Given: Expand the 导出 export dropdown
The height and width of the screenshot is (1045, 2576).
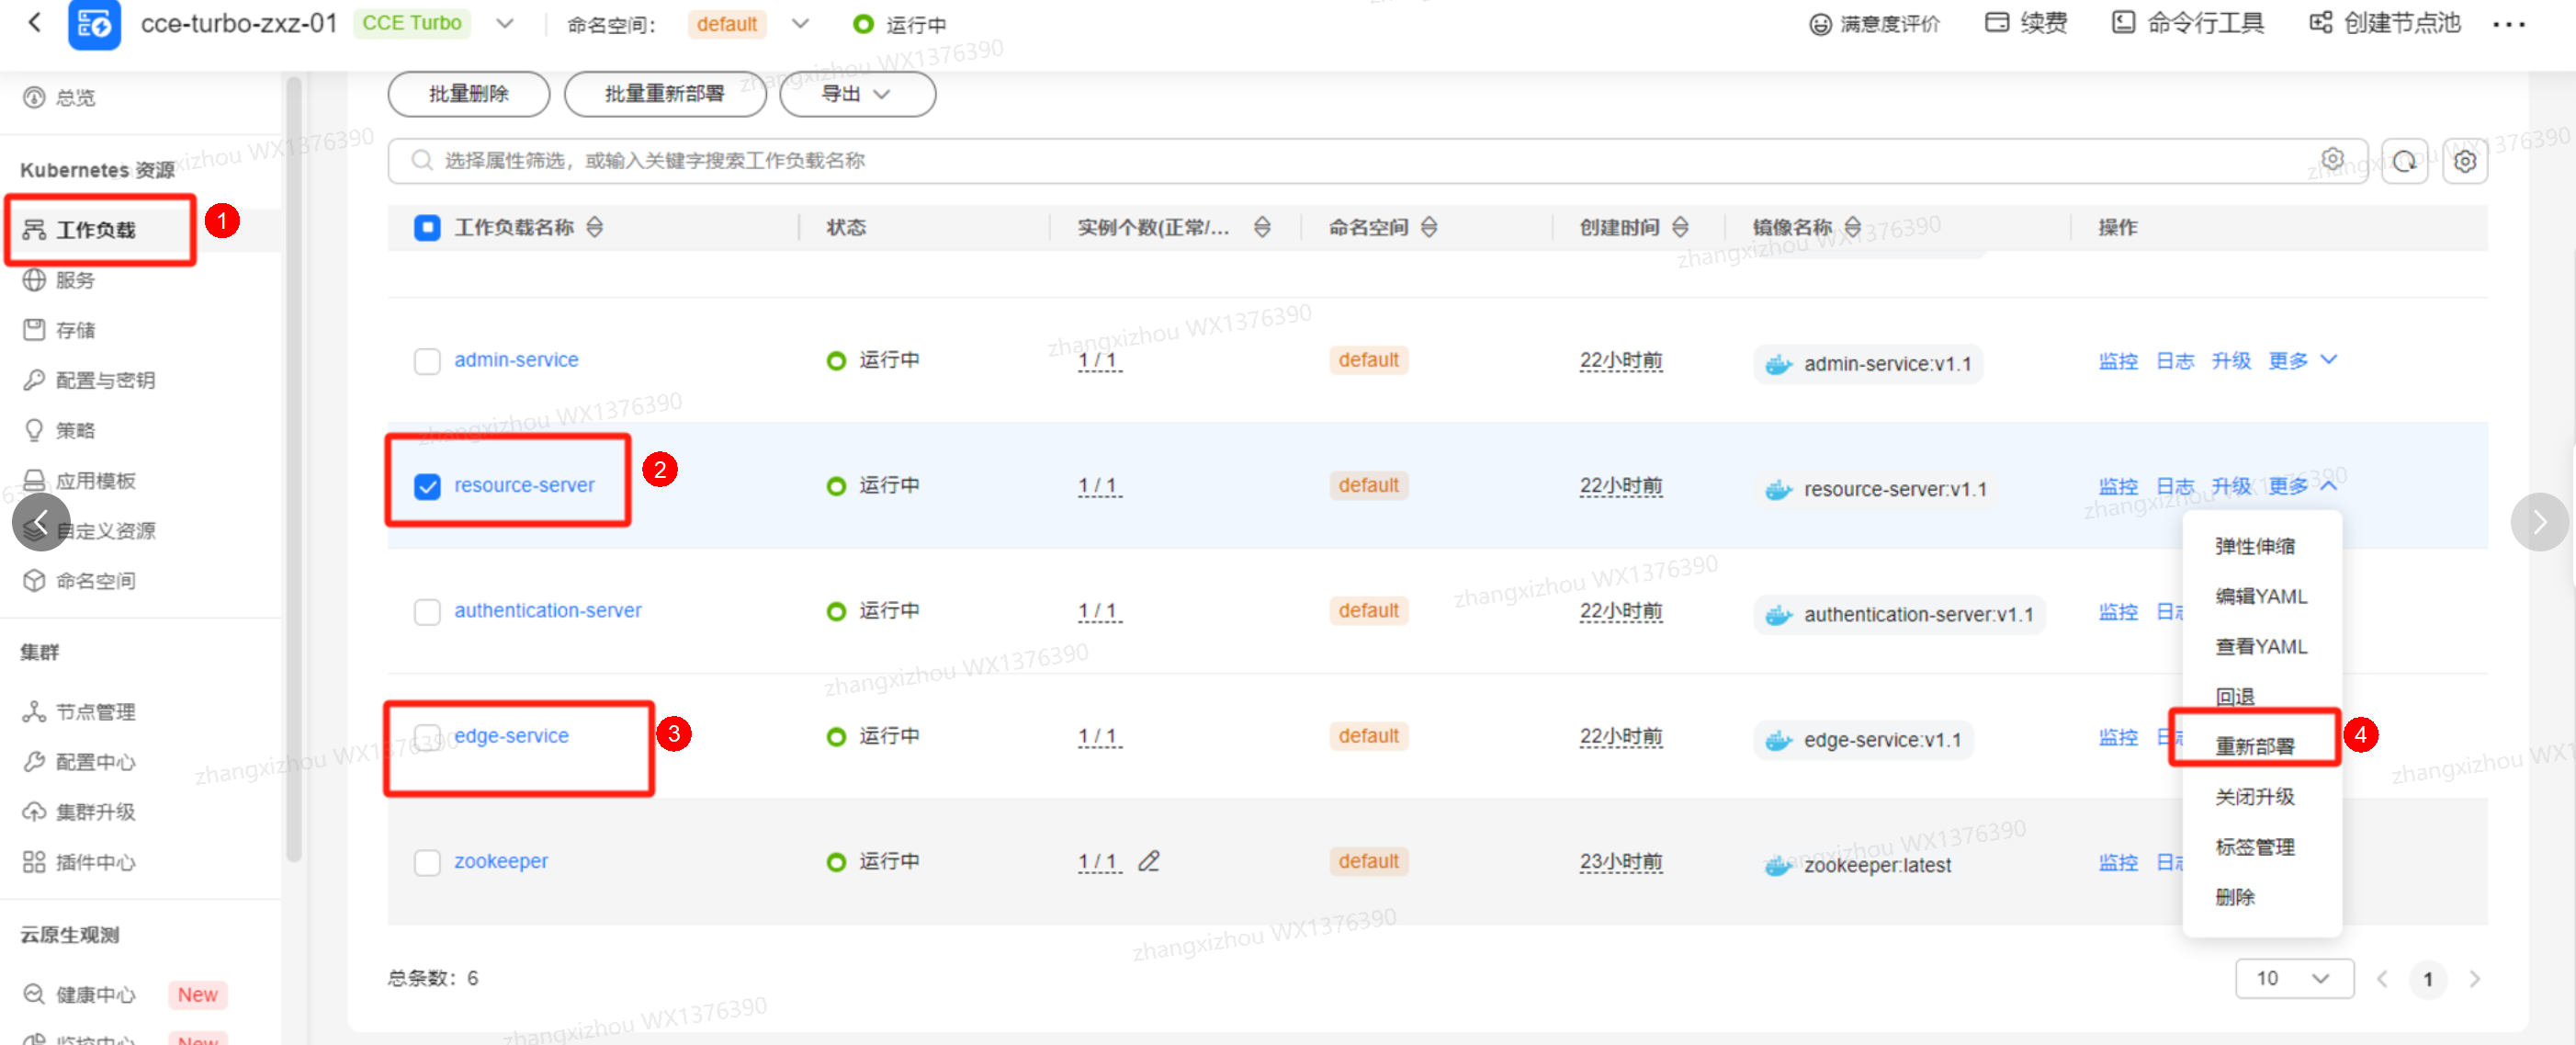Looking at the screenshot, I should click(856, 94).
